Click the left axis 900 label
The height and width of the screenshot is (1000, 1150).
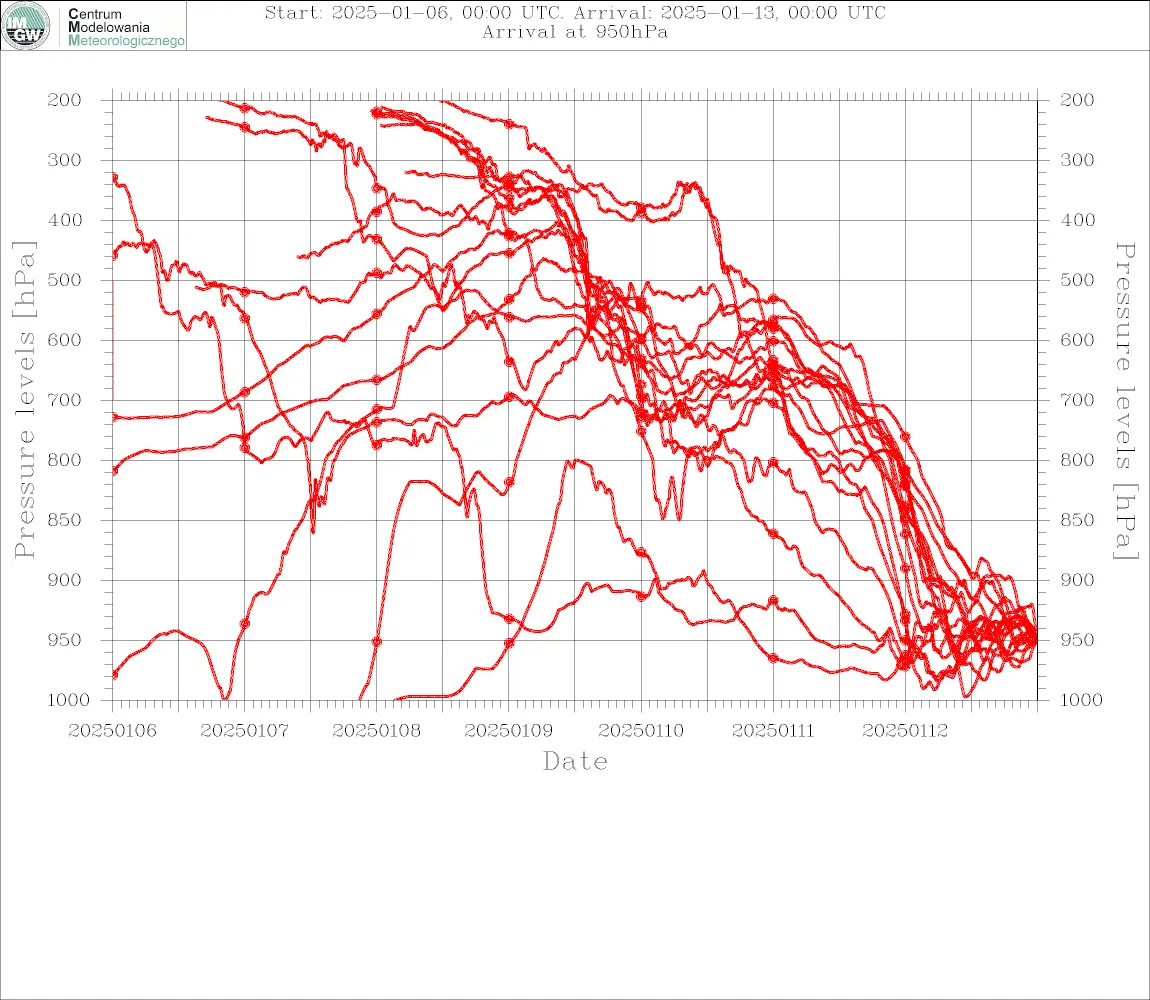(65, 580)
